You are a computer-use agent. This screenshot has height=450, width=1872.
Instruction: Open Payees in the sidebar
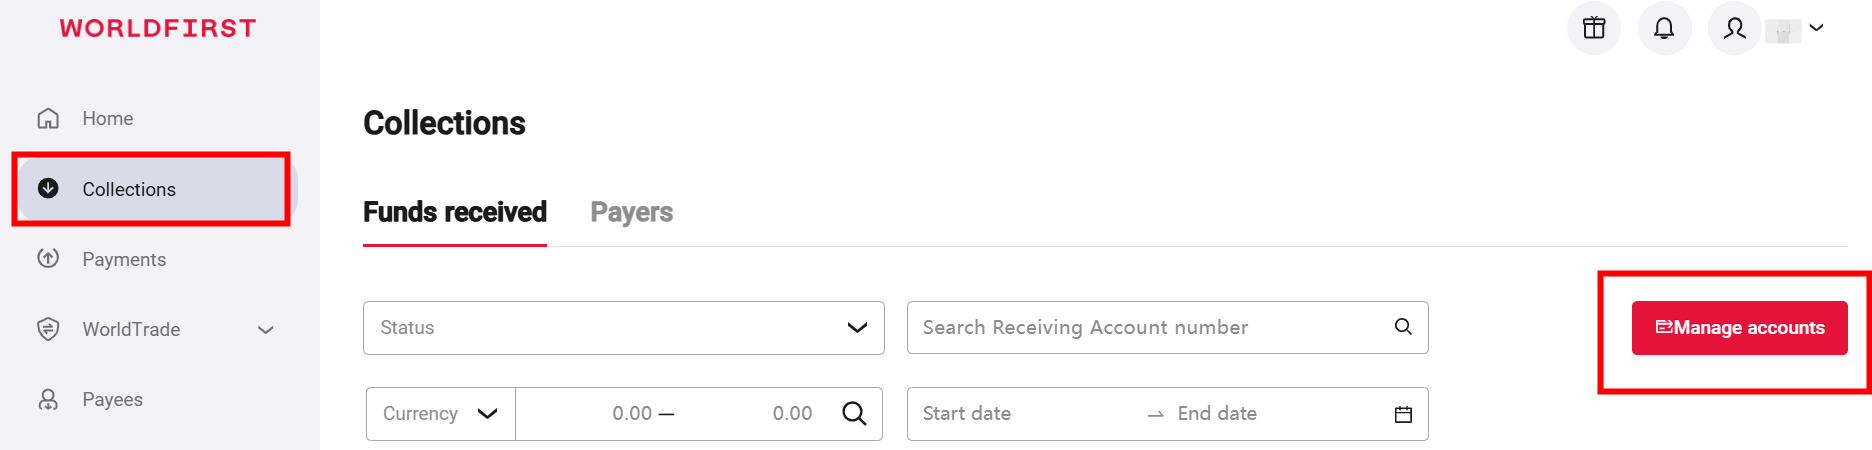[x=112, y=400]
